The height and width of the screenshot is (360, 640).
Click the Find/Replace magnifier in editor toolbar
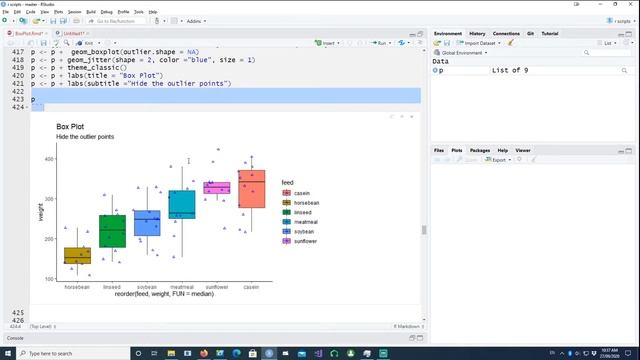point(67,43)
